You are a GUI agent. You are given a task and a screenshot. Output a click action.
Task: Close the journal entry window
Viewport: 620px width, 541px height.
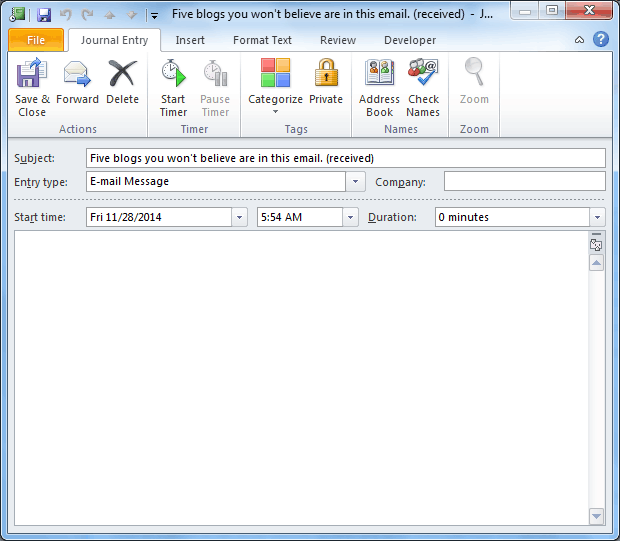(589, 11)
